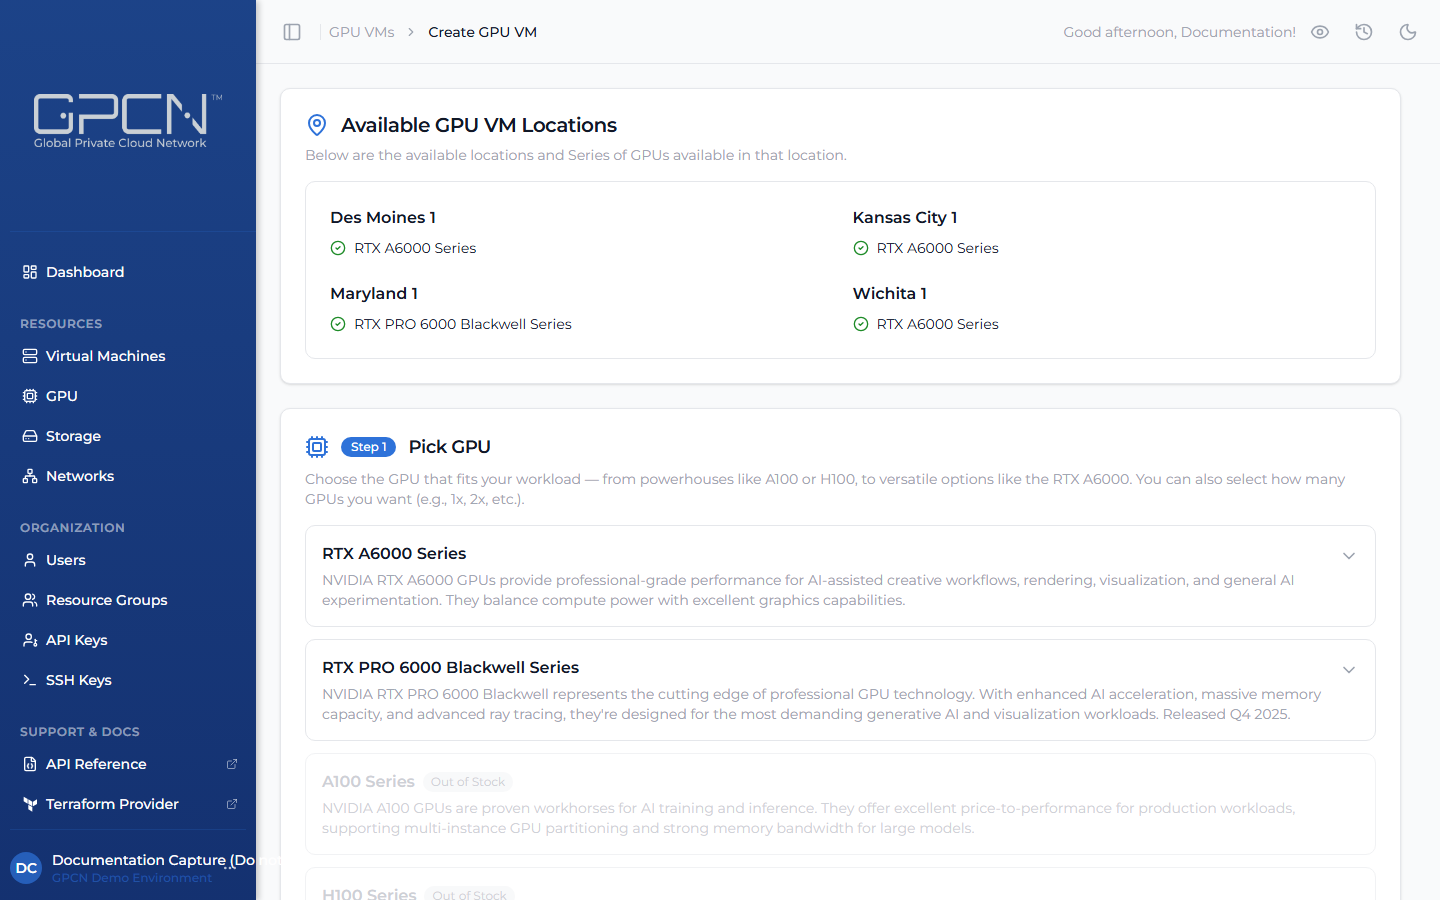Click external link icon beside Terraform Provider
Viewport: 1440px width, 900px height.
pos(232,804)
